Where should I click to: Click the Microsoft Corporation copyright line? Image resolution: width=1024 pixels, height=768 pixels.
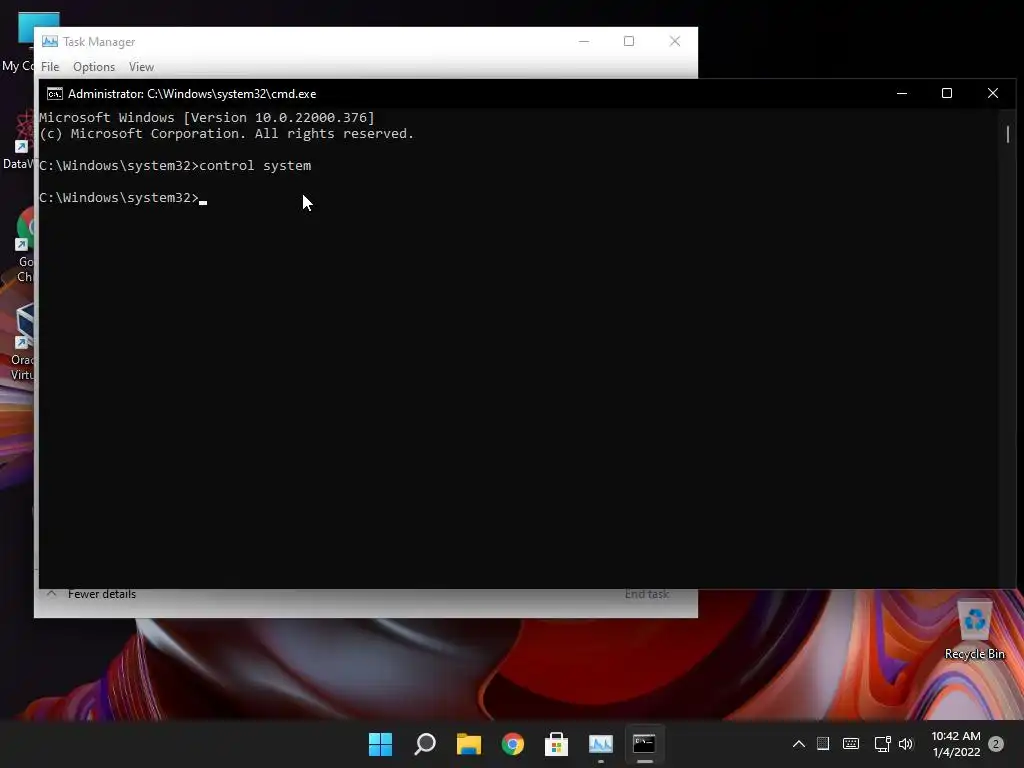click(227, 134)
